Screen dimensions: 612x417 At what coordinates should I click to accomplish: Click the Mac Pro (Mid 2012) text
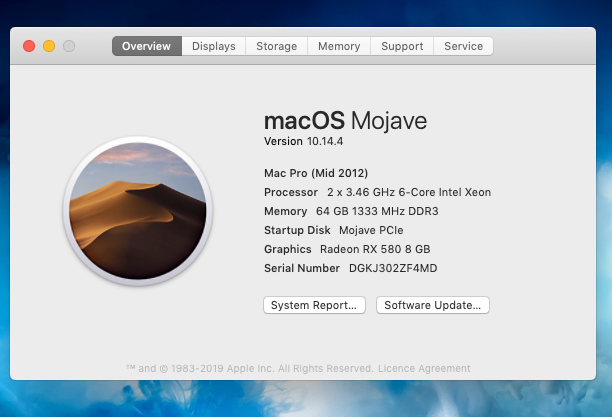pyautogui.click(x=316, y=173)
